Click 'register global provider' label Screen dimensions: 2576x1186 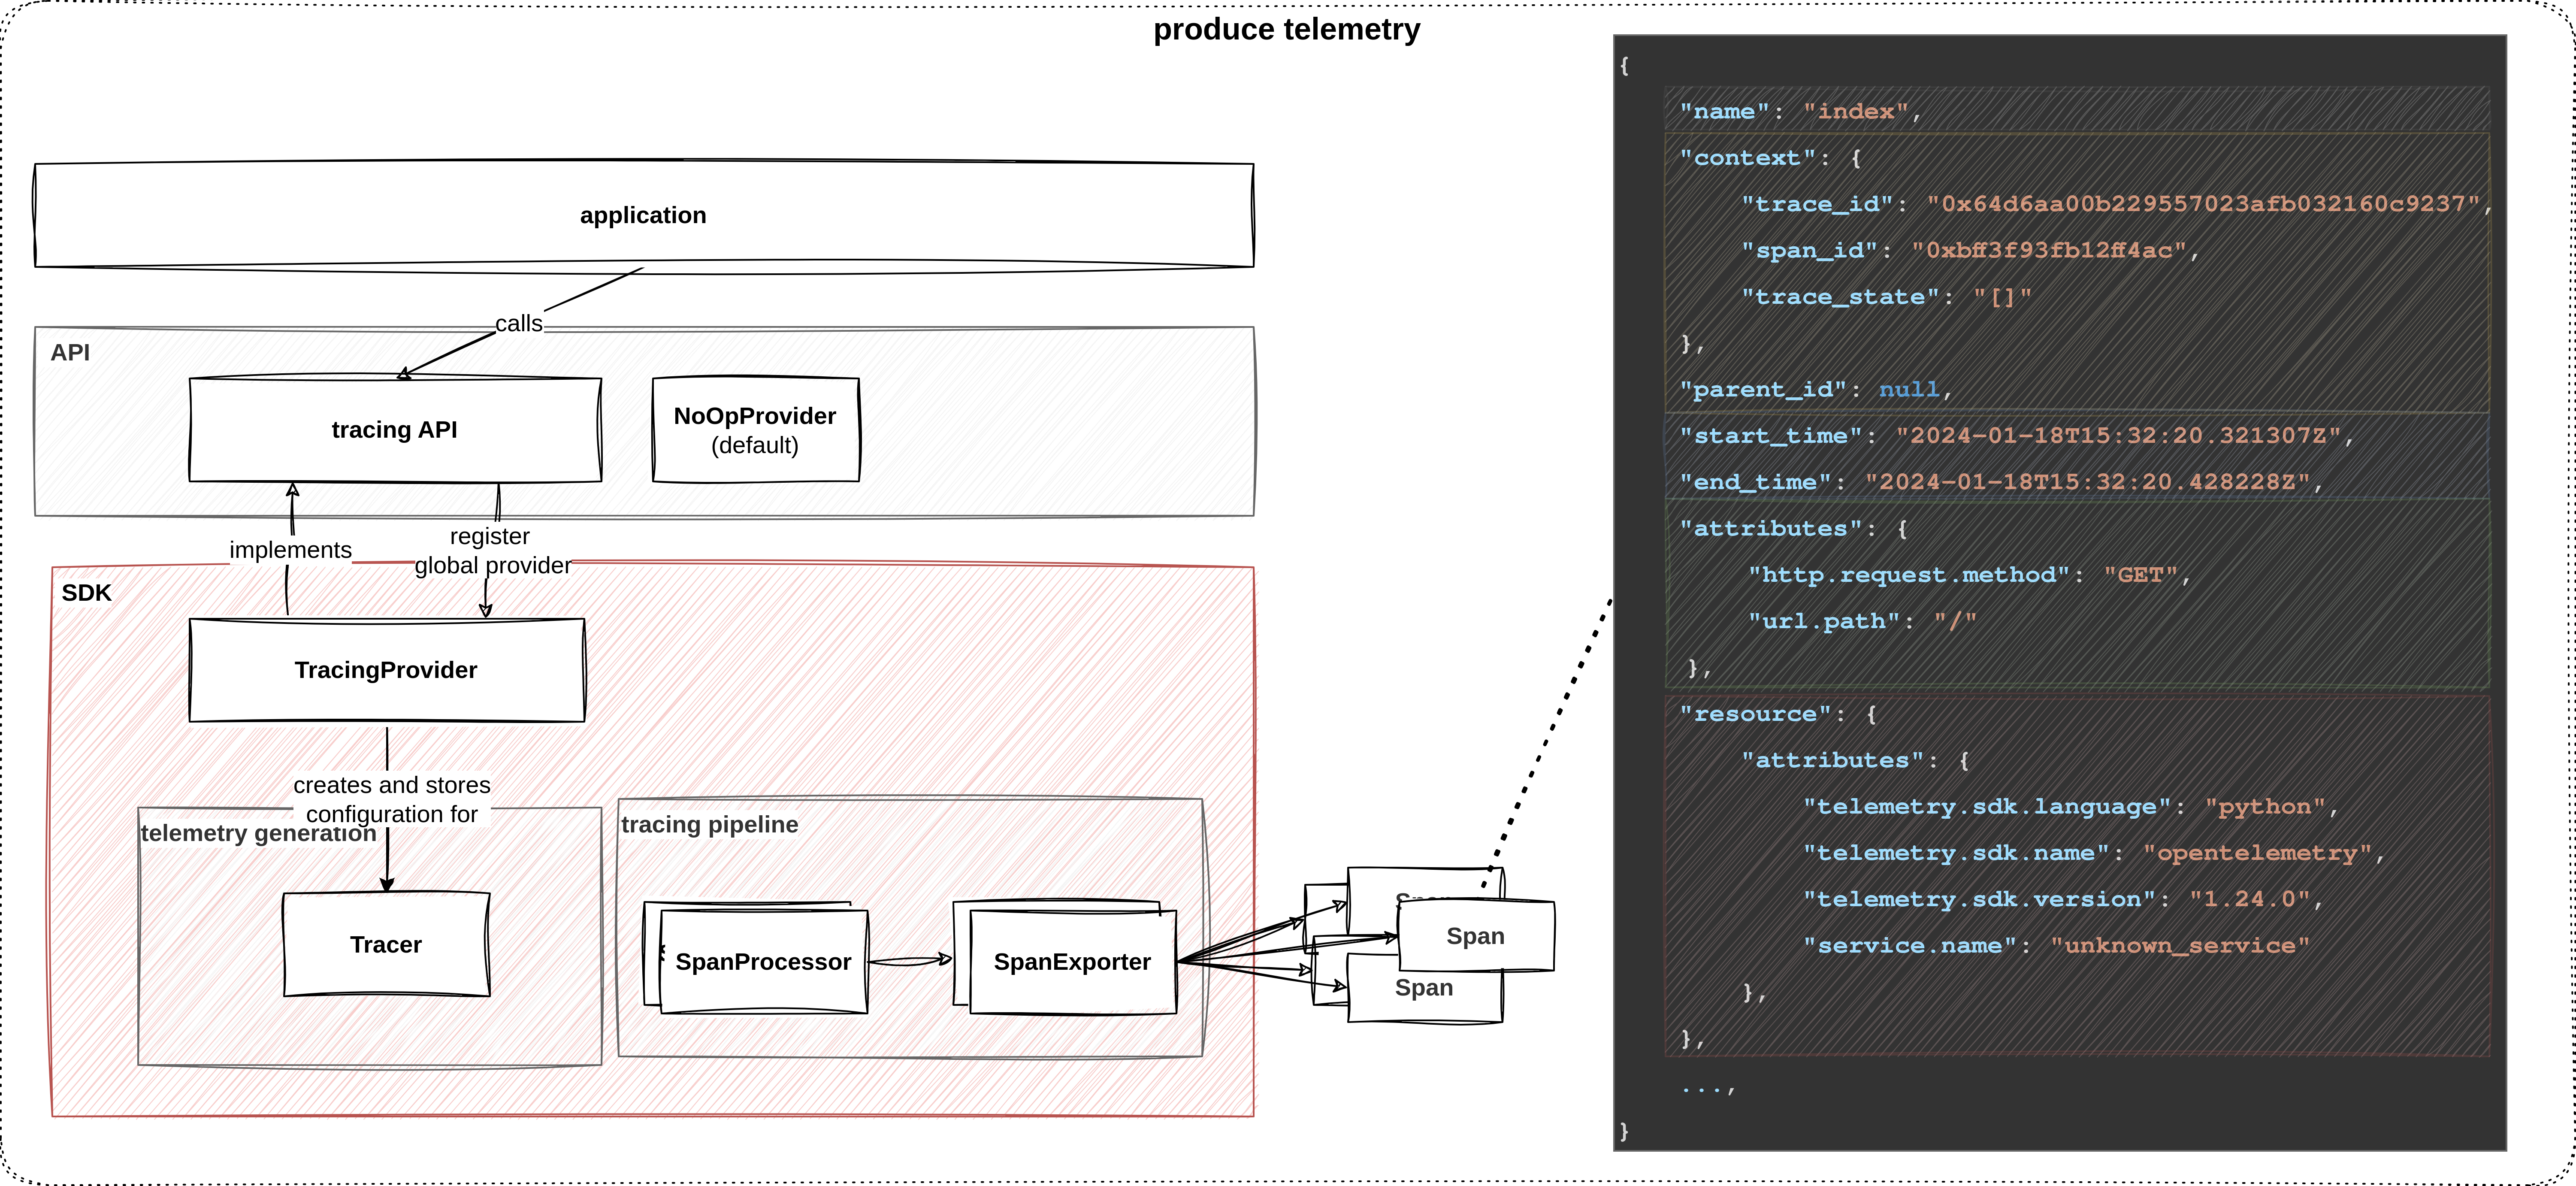coord(492,551)
